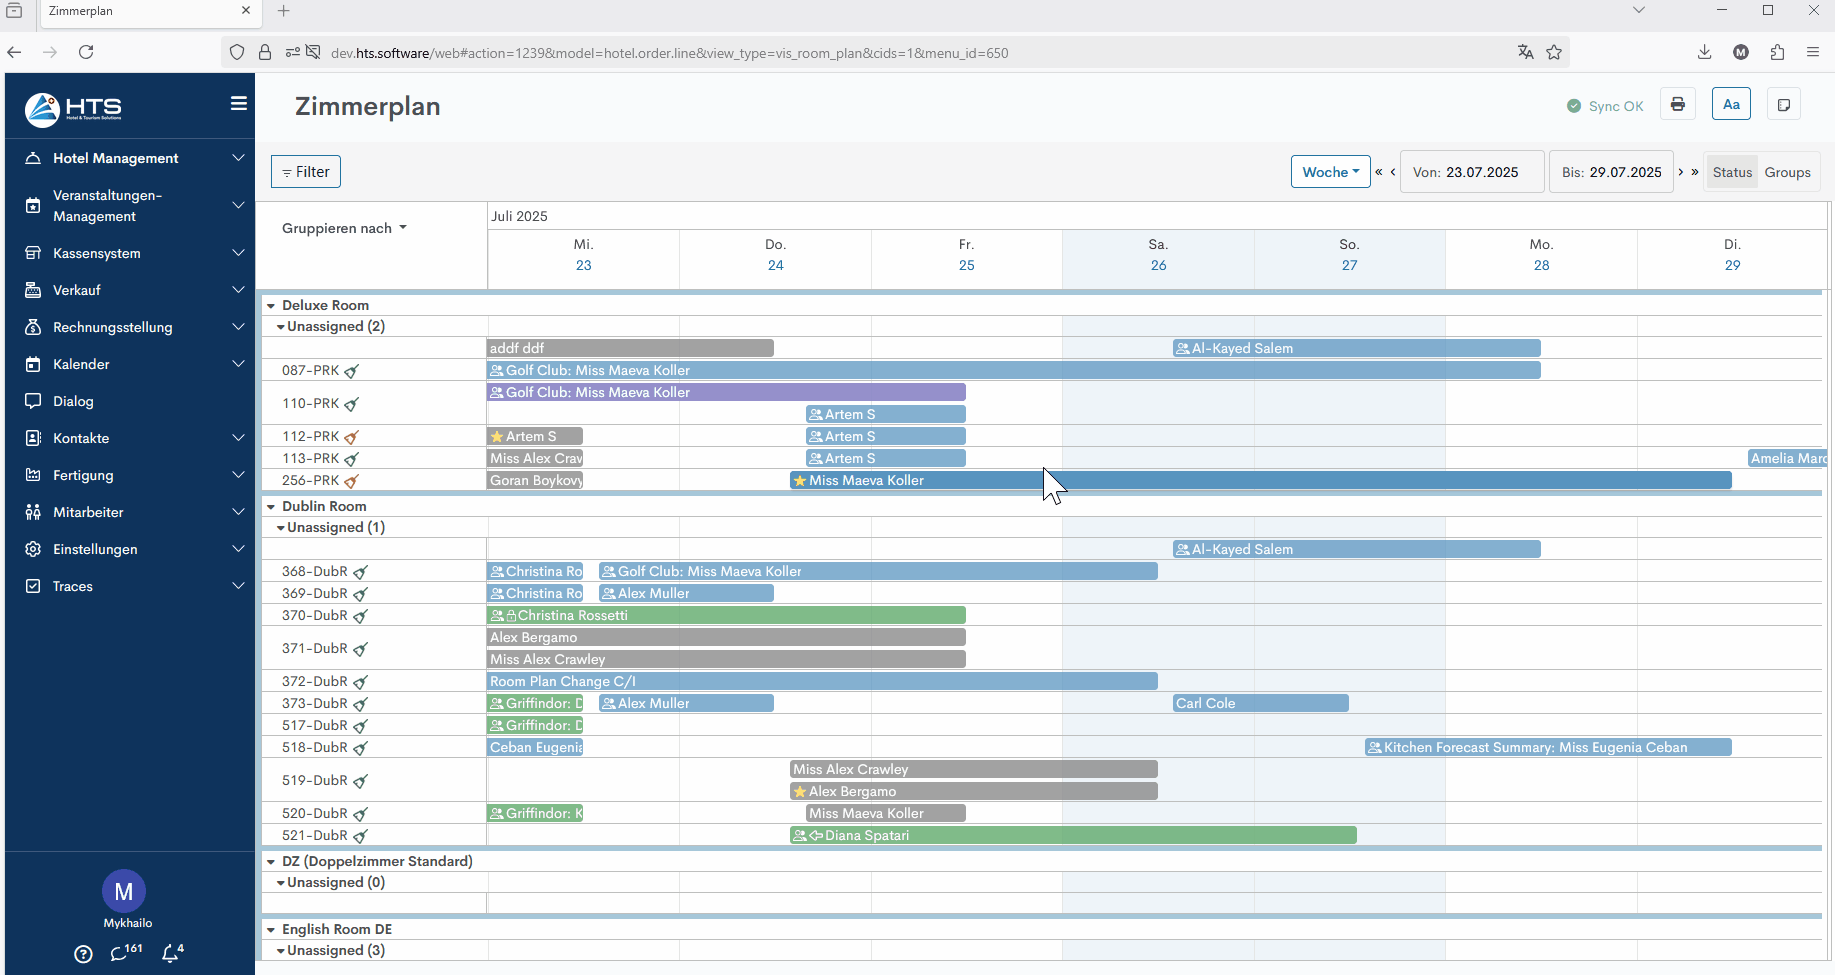Image resolution: width=1835 pixels, height=975 pixels.
Task: Open the Gruppieren nach dropdown
Action: point(344,228)
